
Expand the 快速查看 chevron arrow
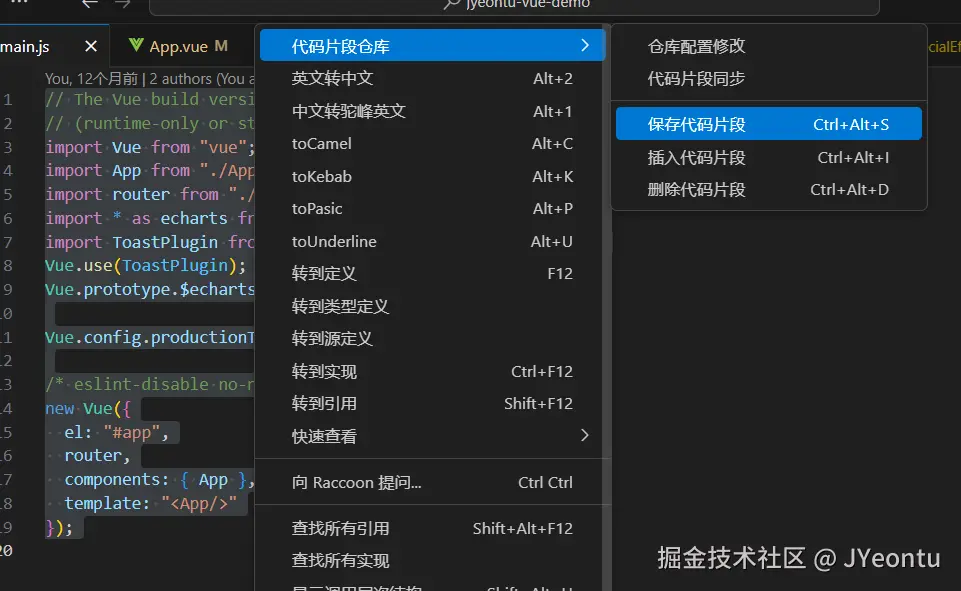[585, 435]
